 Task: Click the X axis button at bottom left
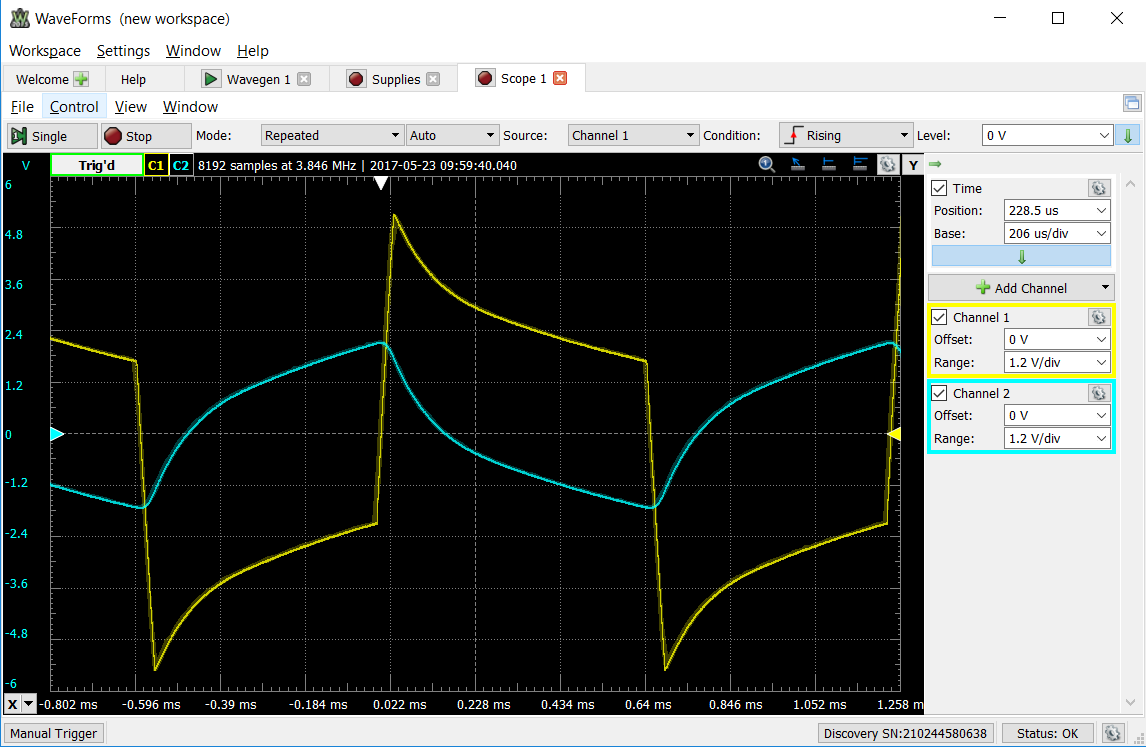[12, 704]
